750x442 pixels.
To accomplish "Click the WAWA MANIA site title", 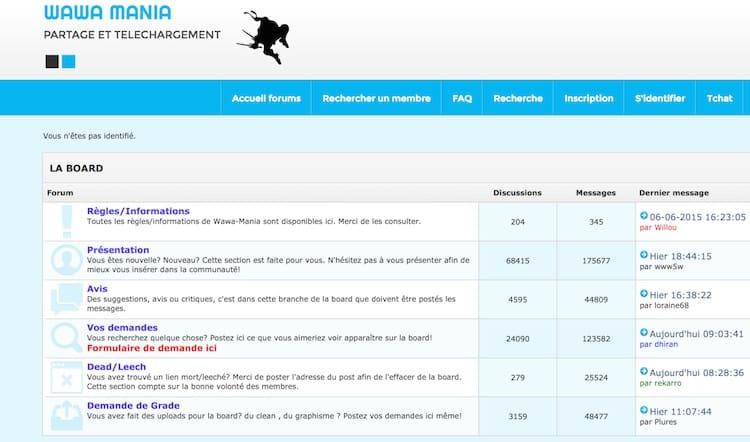I will click(107, 13).
